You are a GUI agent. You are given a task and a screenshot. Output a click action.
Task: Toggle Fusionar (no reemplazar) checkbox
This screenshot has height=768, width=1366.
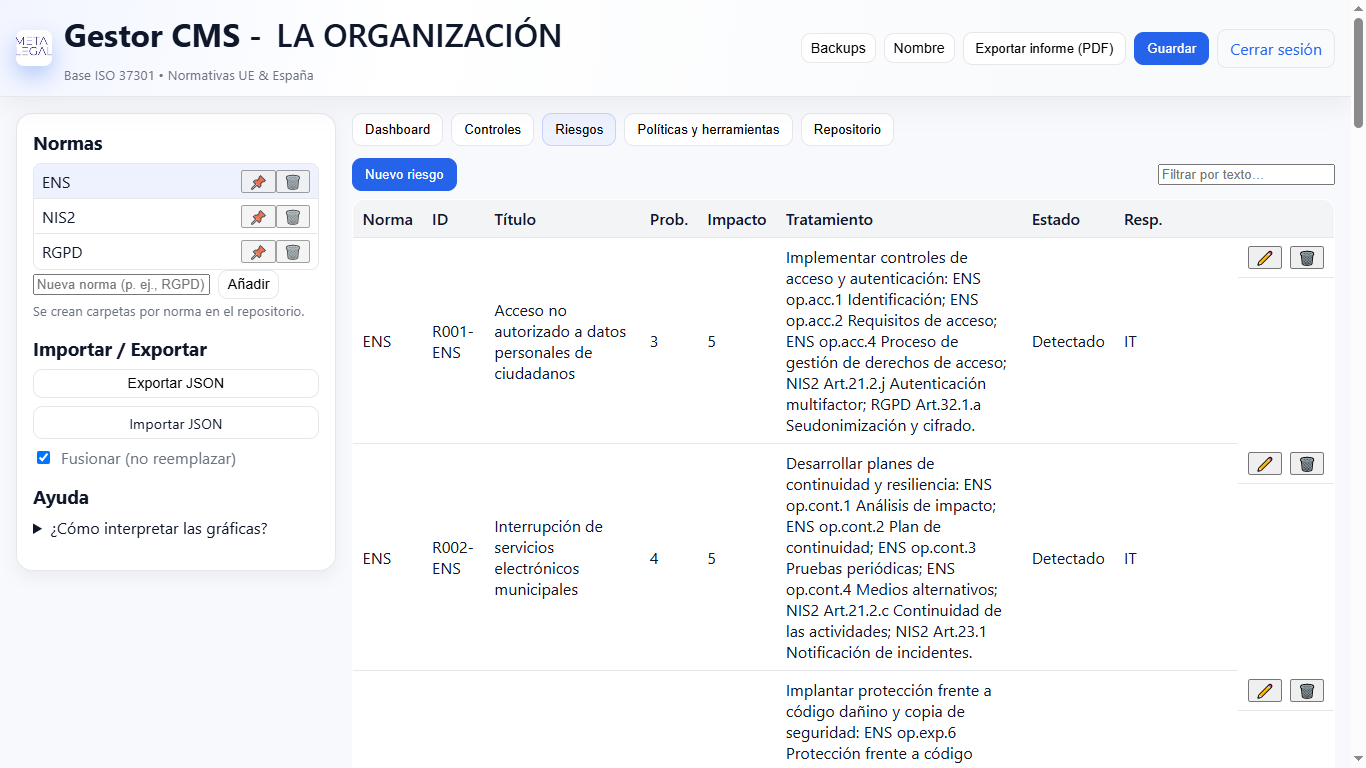[x=43, y=458]
